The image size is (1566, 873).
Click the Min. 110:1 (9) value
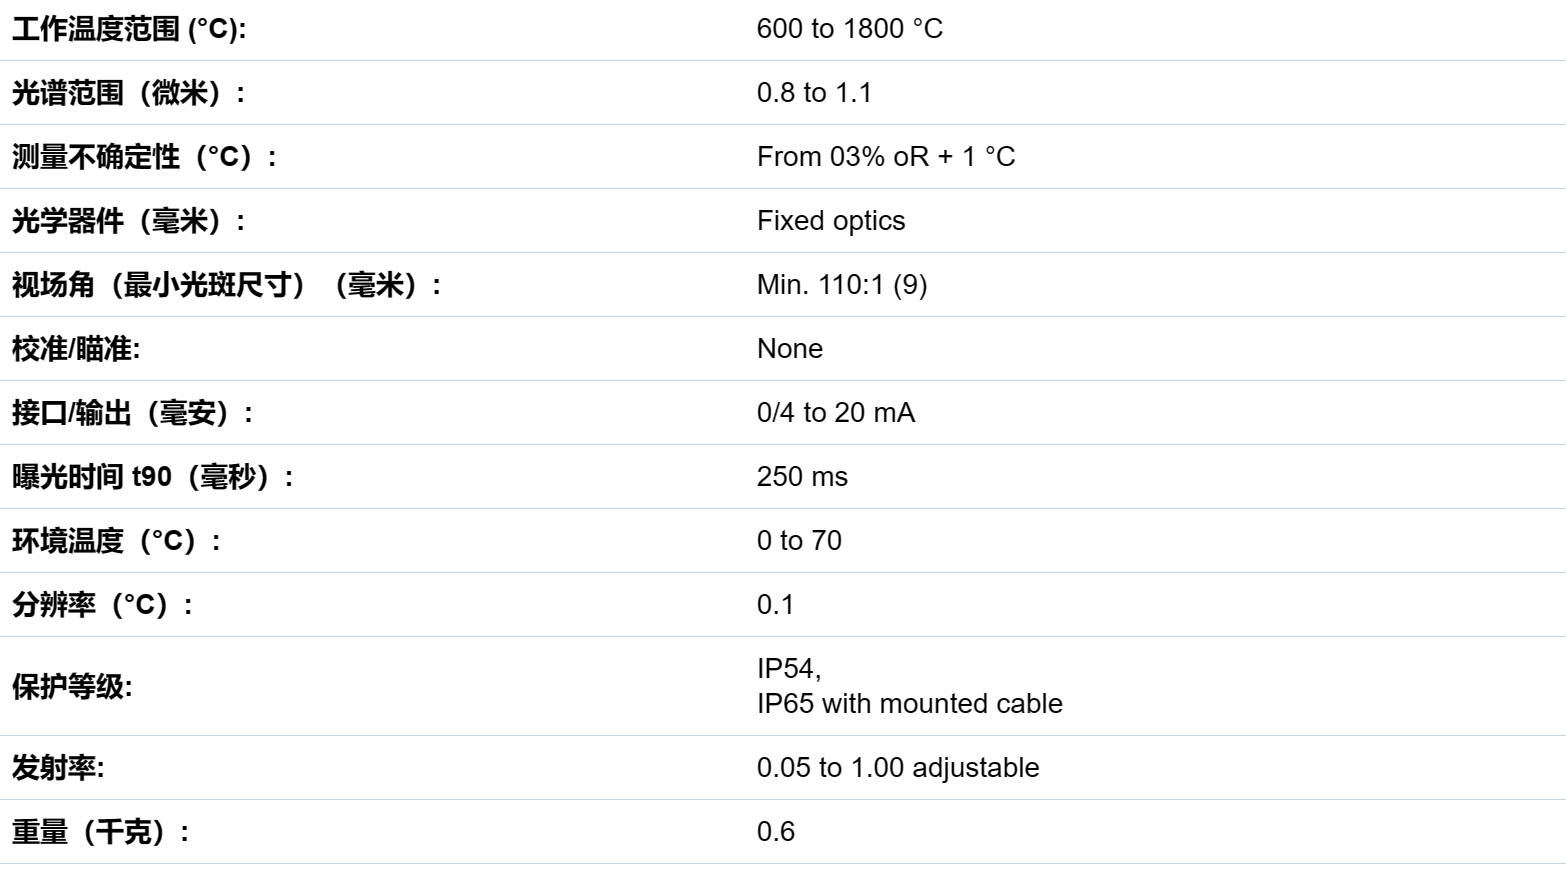[841, 285]
